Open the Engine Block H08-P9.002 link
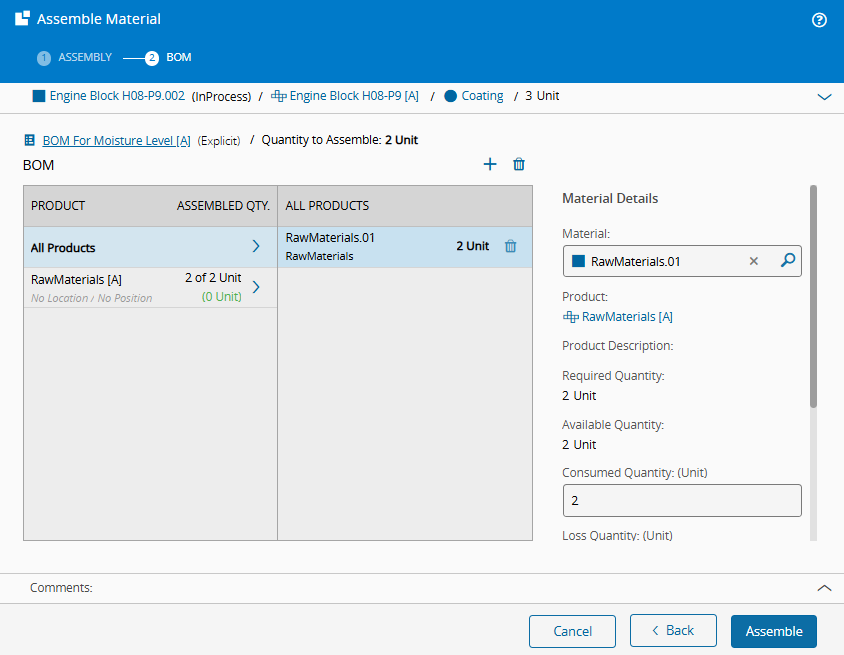The image size is (844, 655). pyautogui.click(x=116, y=97)
